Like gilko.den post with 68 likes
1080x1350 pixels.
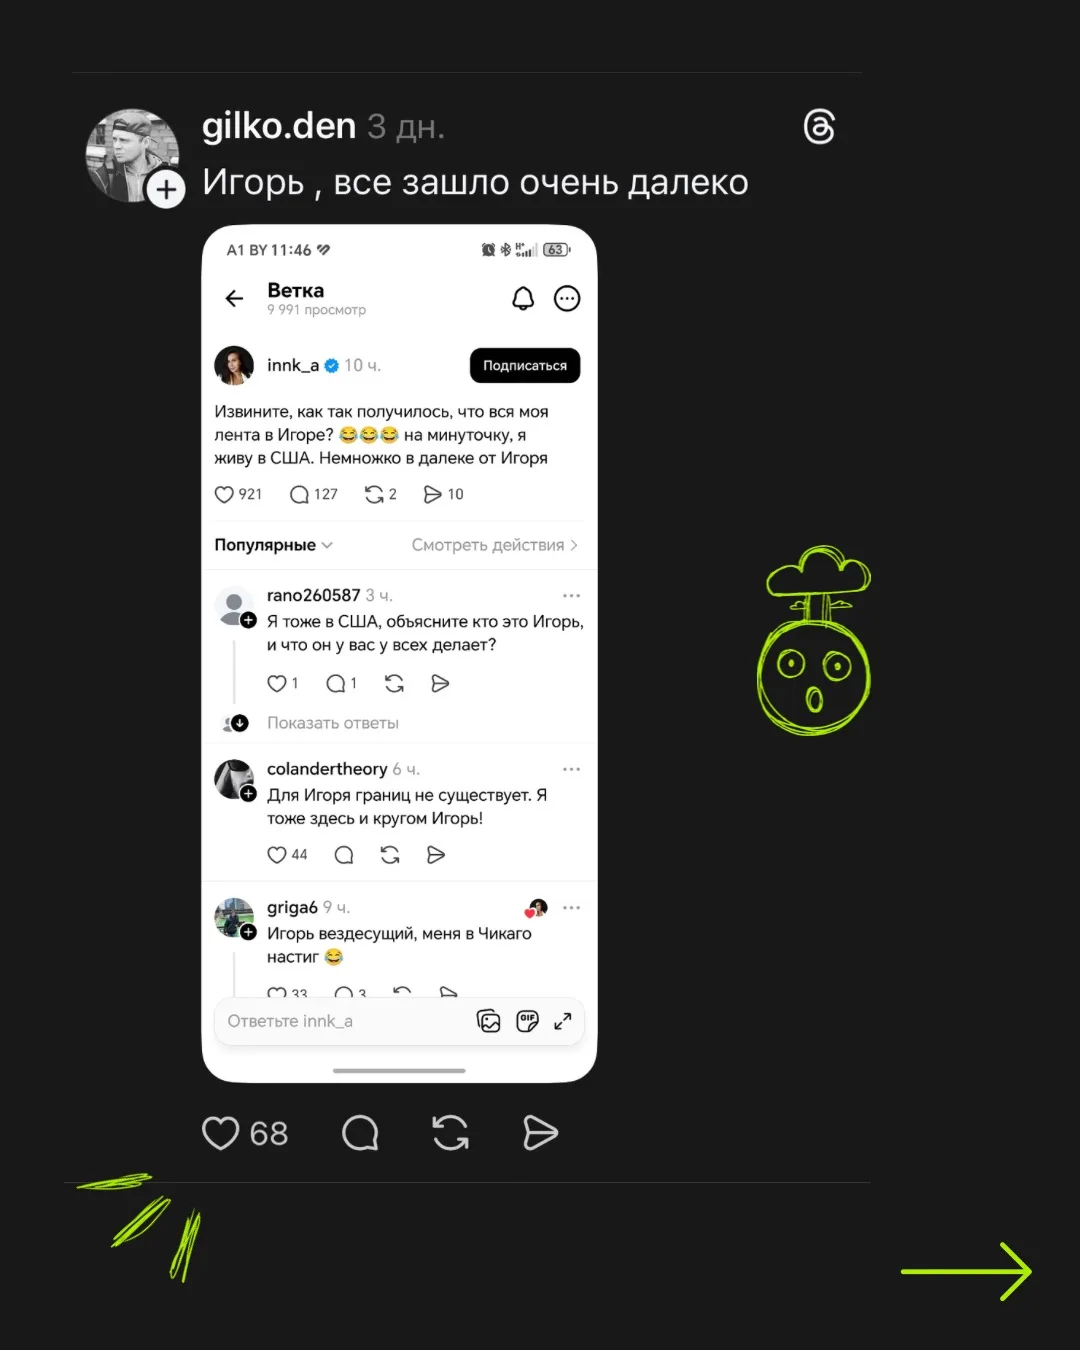pos(245,1133)
